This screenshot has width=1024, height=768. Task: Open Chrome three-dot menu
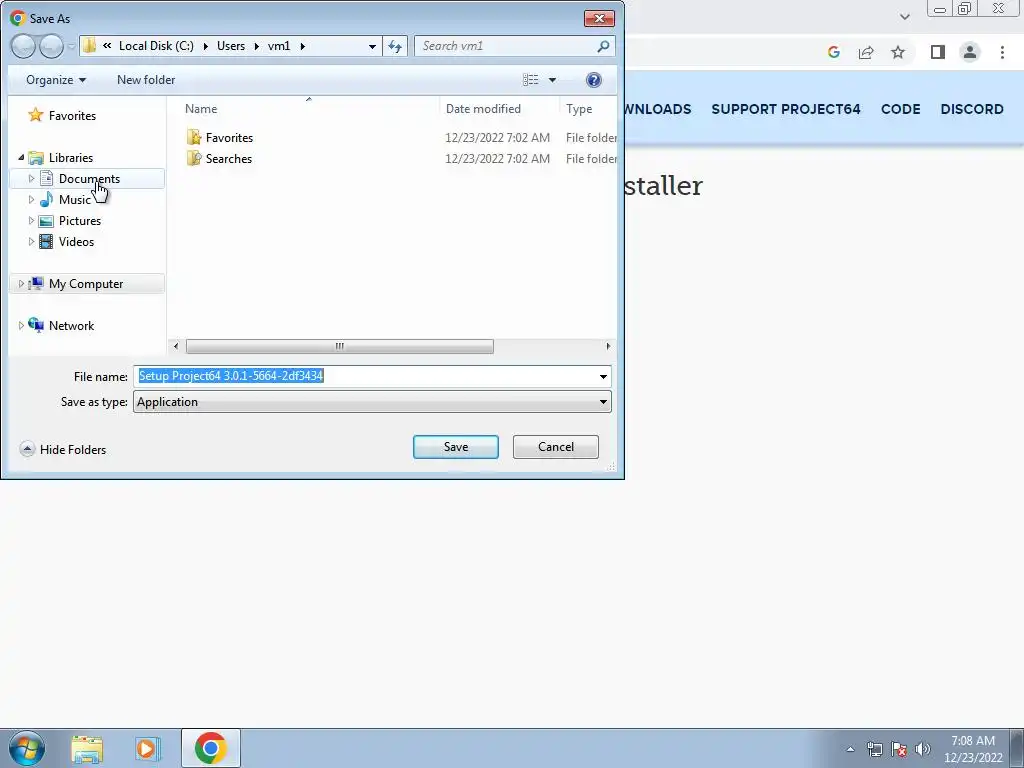(1002, 52)
